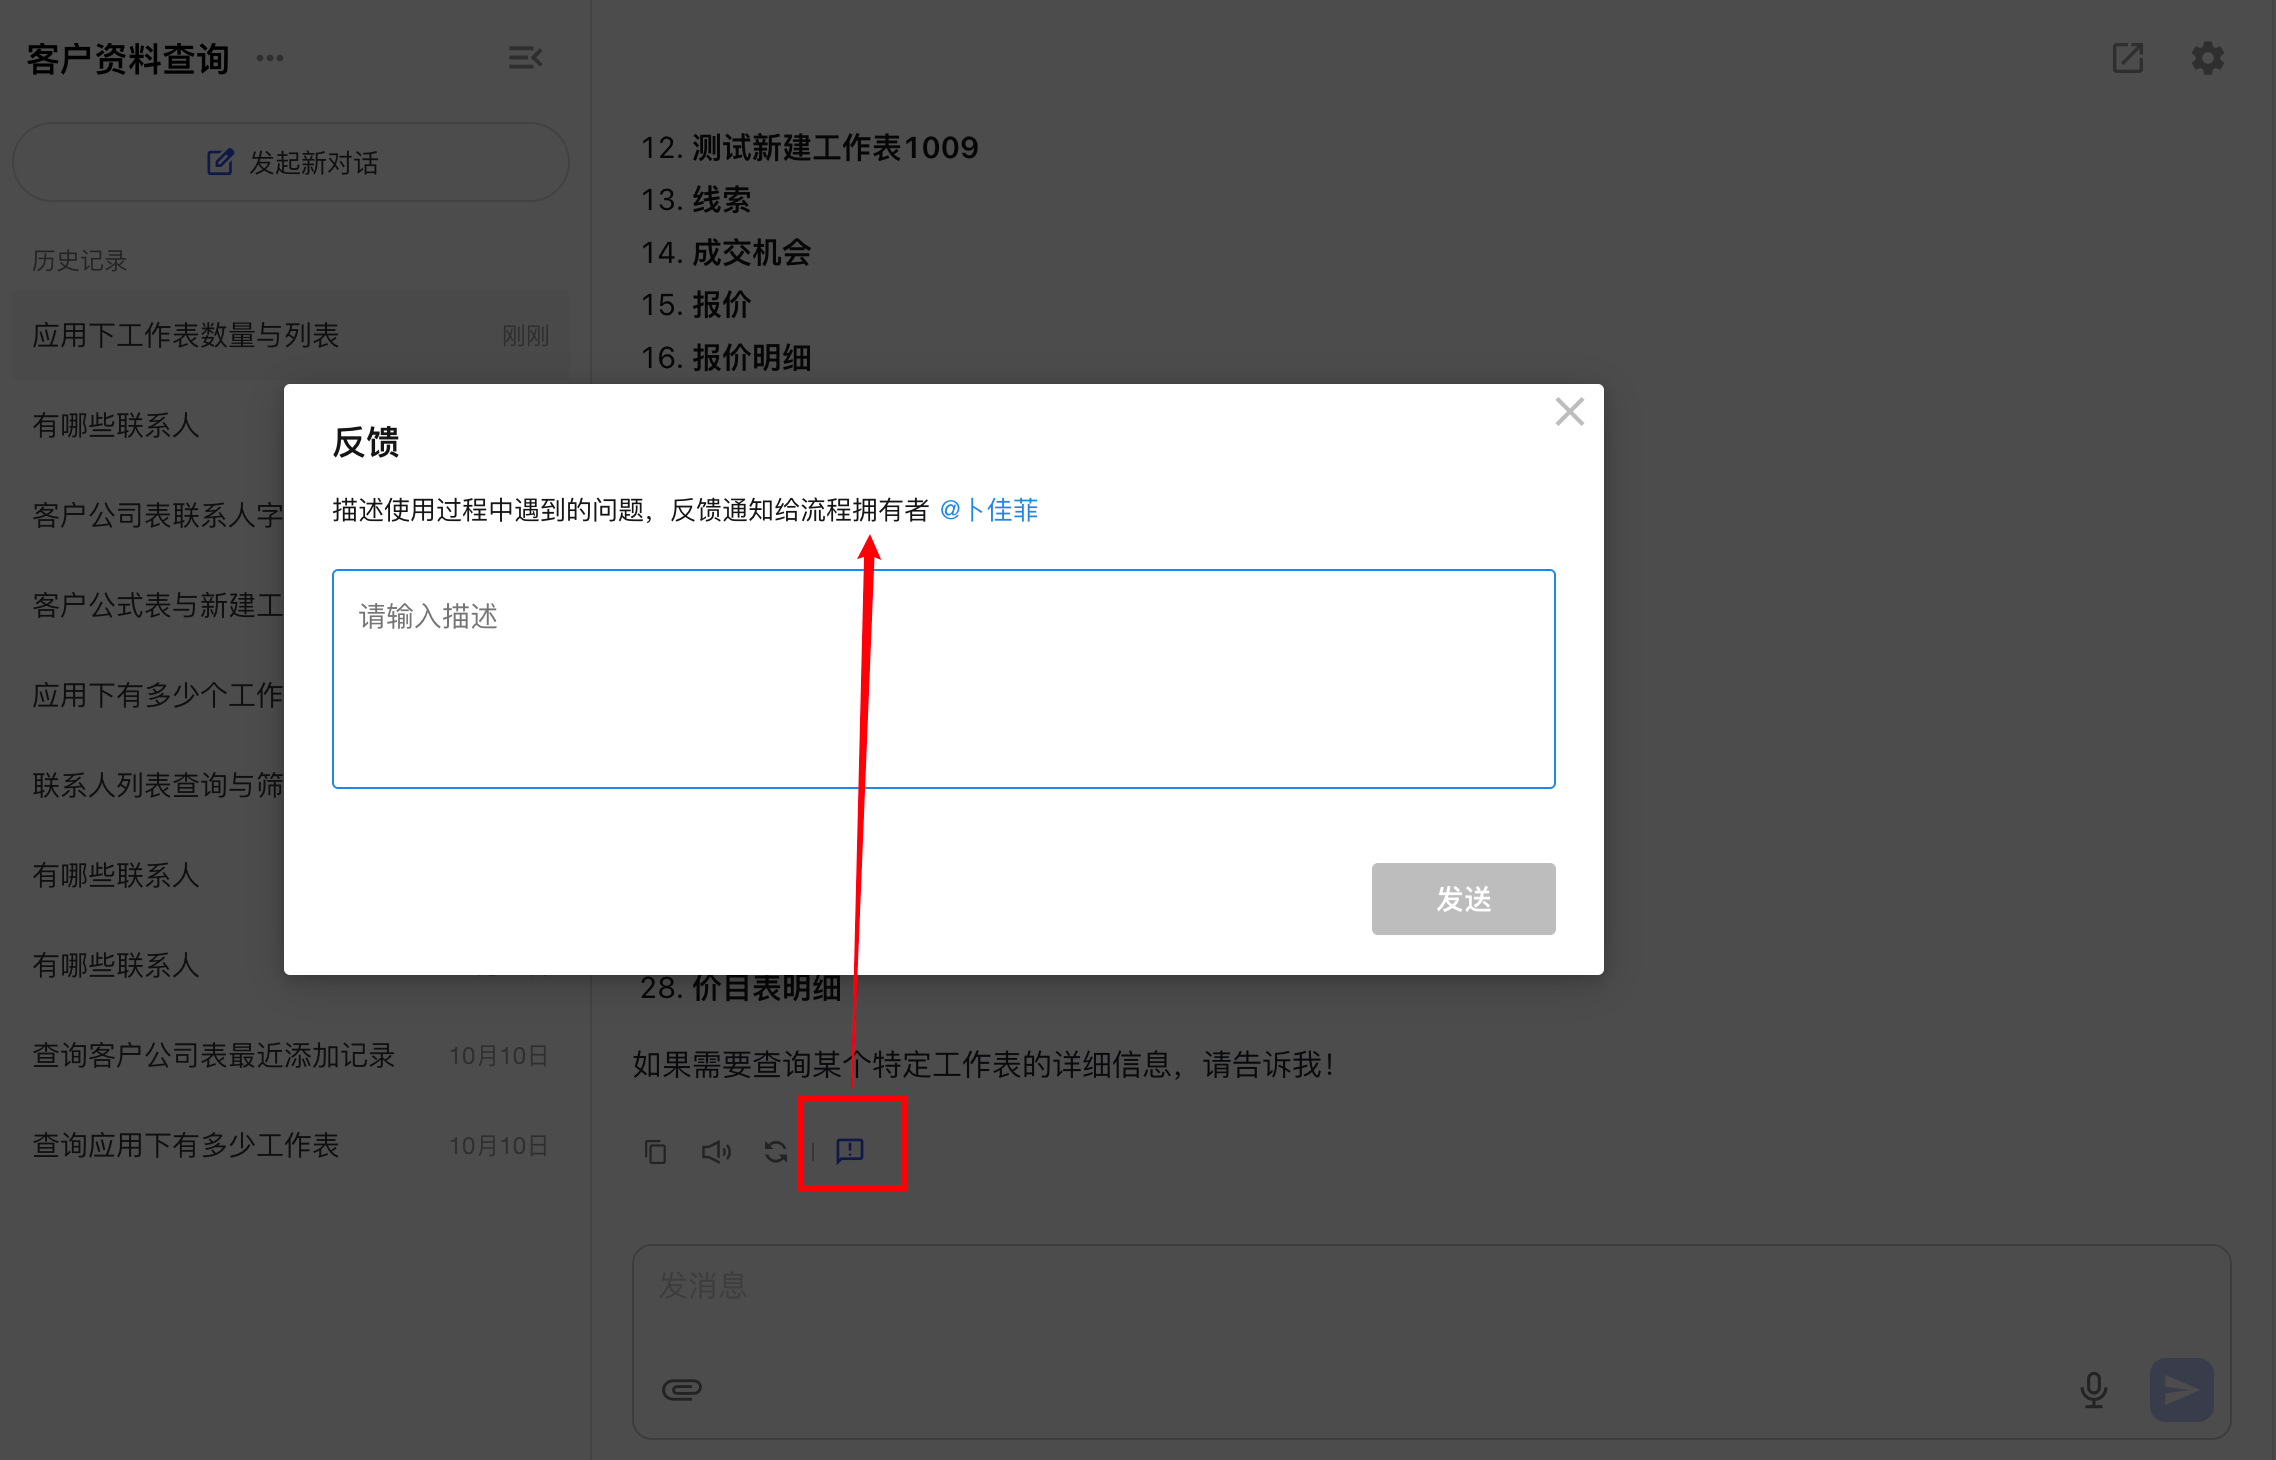Select 应用下工作表数量与列表 history item
The height and width of the screenshot is (1460, 2276).
pos(186,335)
